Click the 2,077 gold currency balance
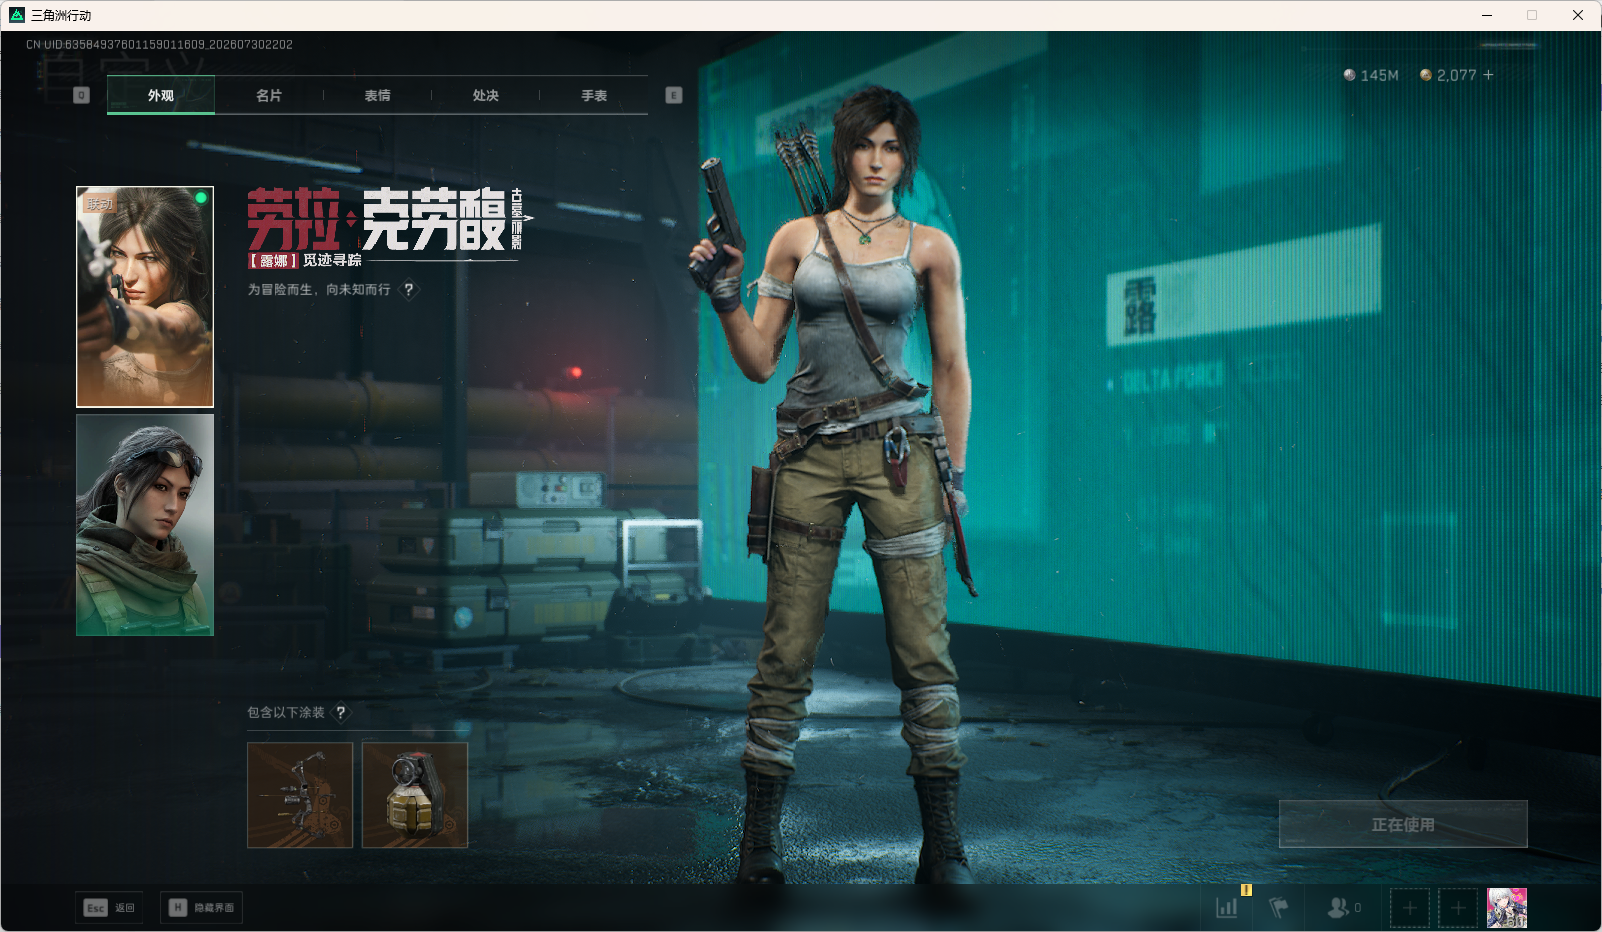Image resolution: width=1602 pixels, height=932 pixels. [x=1448, y=75]
